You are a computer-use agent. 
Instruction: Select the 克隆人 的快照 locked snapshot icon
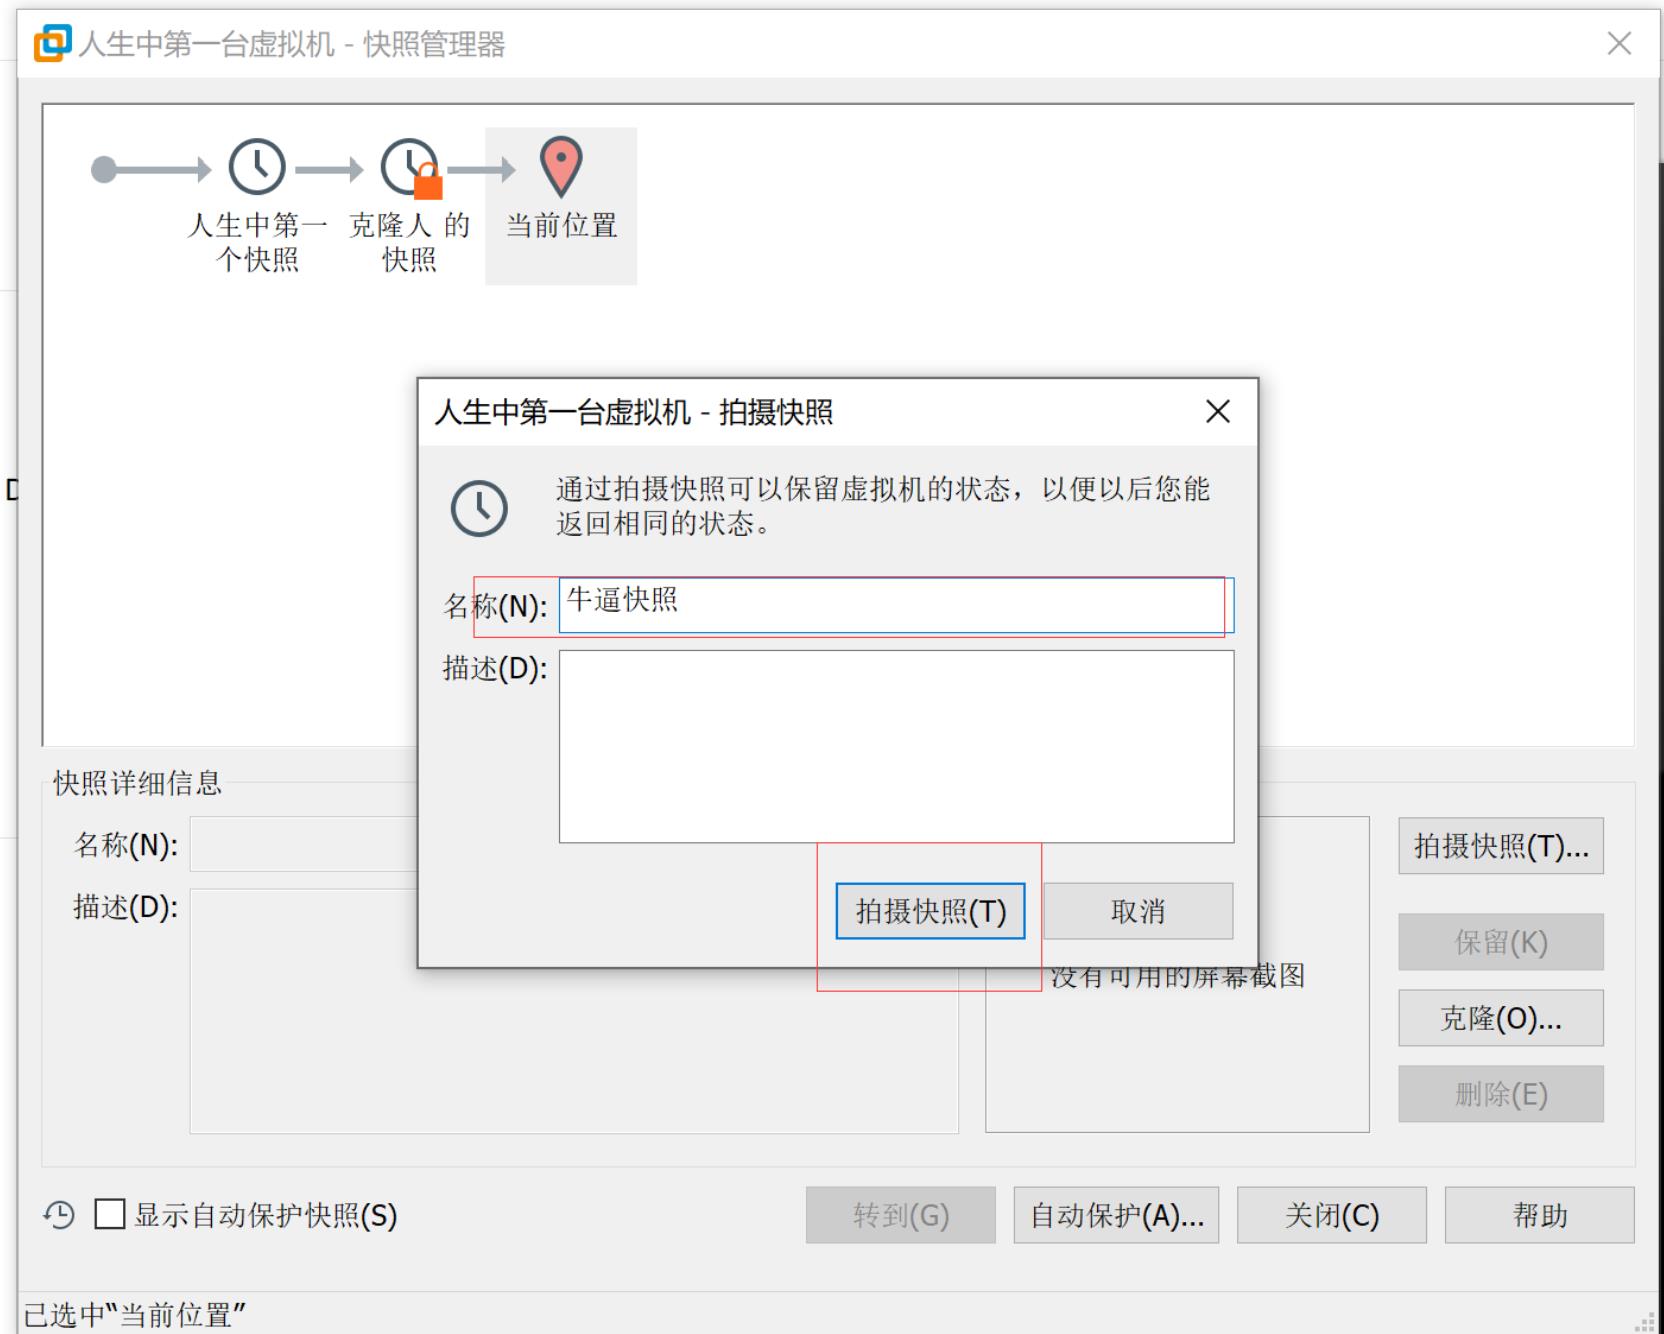pos(410,168)
